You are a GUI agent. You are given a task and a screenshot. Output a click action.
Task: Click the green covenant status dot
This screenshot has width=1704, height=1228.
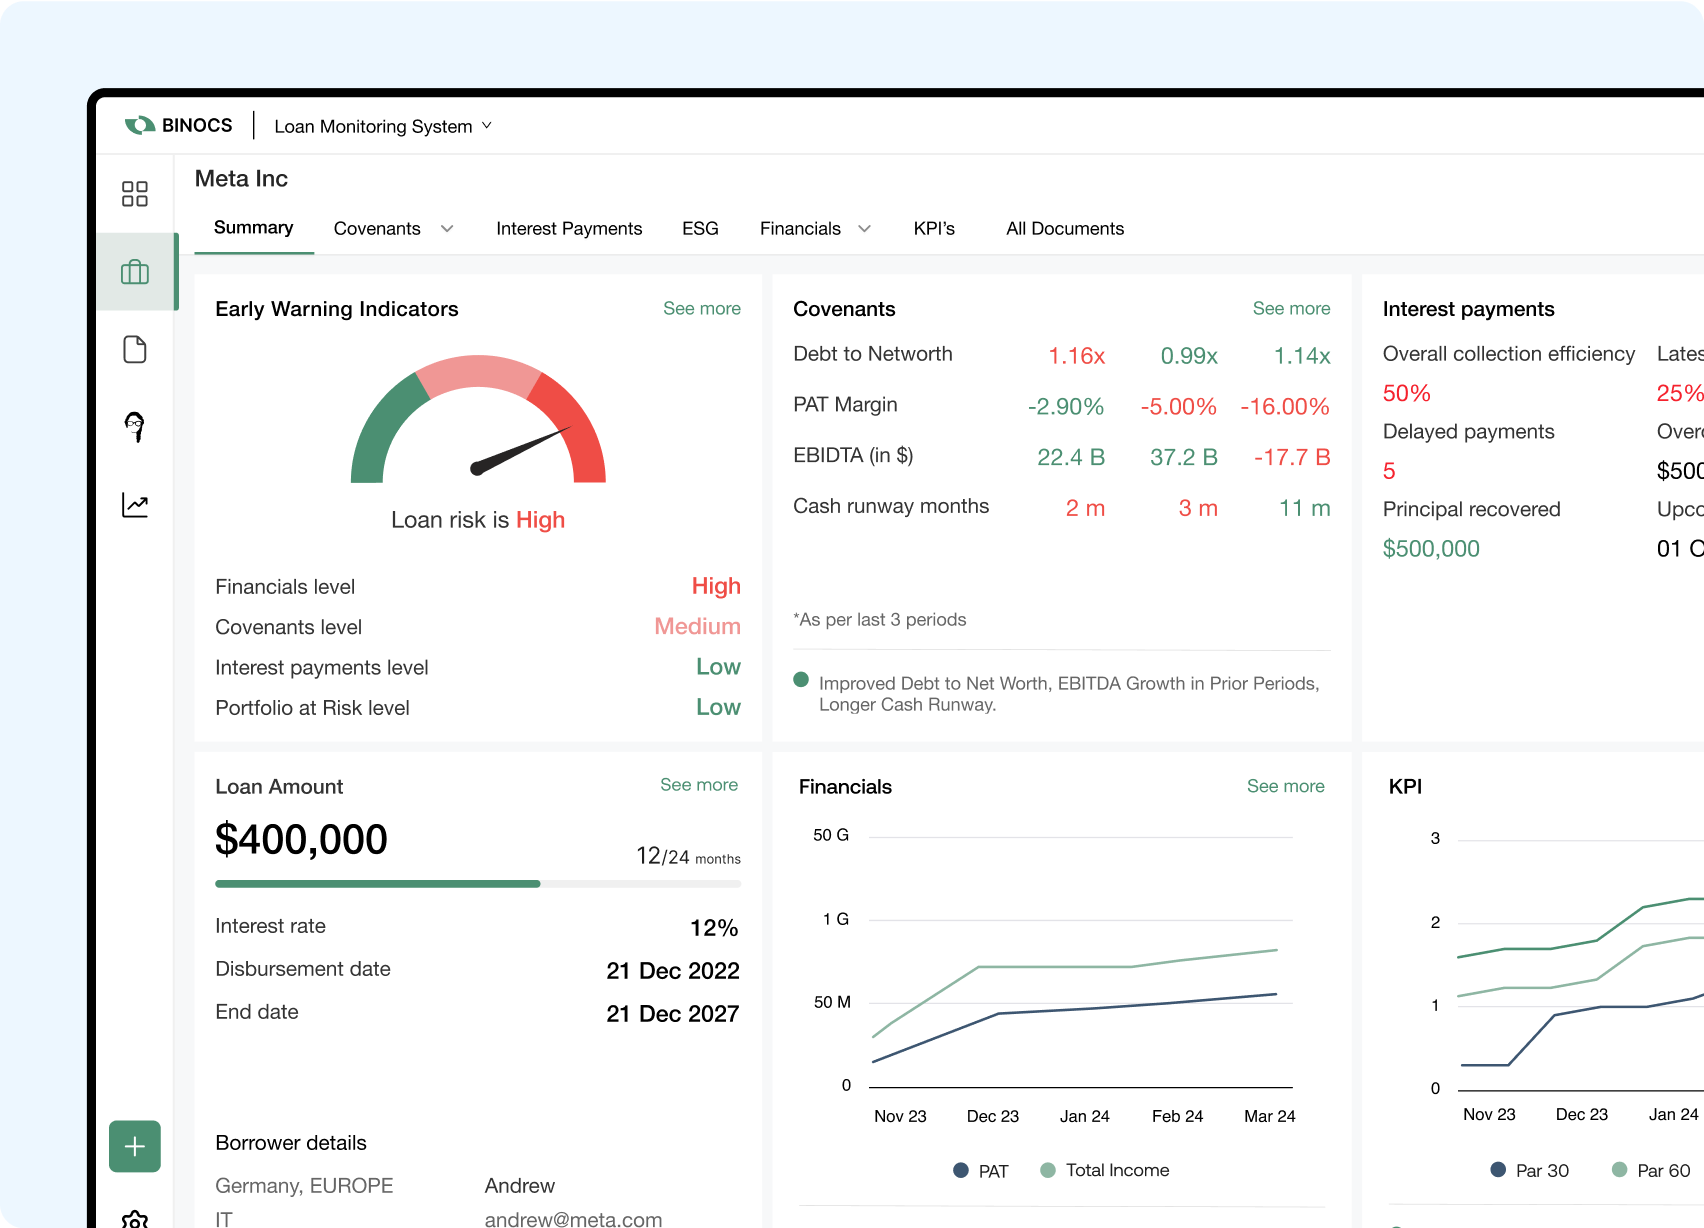(x=801, y=680)
